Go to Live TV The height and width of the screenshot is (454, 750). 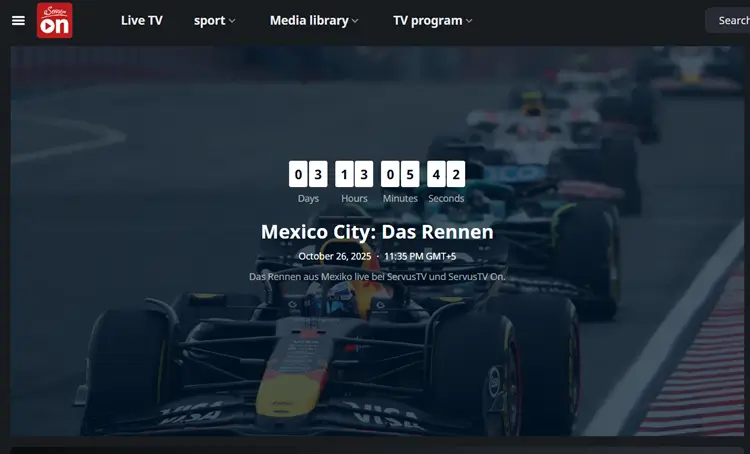(x=141, y=20)
